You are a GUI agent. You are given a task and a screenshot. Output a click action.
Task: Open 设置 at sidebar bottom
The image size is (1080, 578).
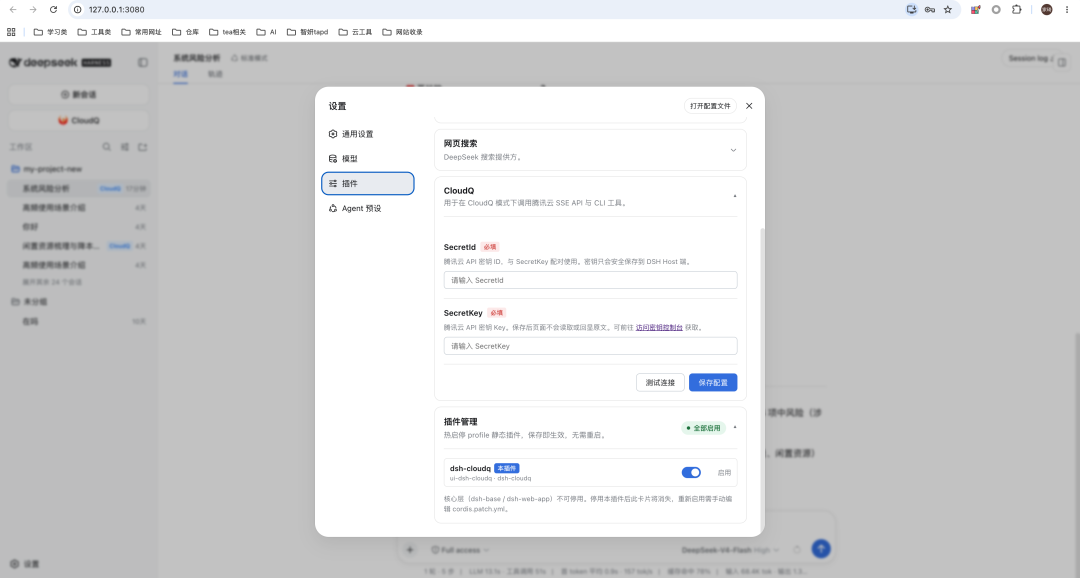coord(25,564)
